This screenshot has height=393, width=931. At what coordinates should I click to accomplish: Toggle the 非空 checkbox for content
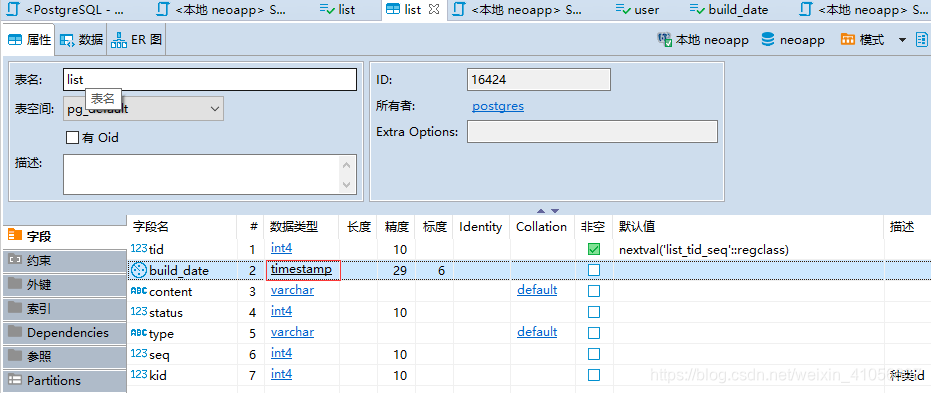click(x=594, y=291)
